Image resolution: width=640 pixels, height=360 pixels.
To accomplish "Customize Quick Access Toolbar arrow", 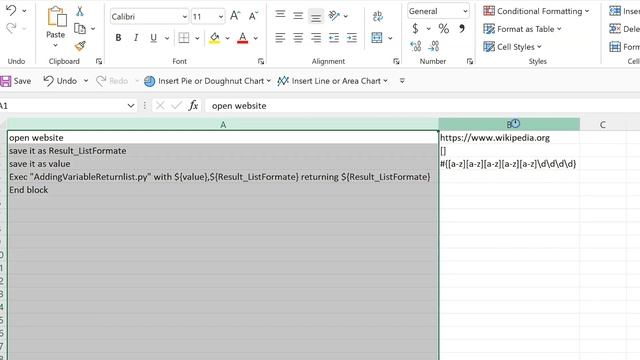I will (402, 81).
